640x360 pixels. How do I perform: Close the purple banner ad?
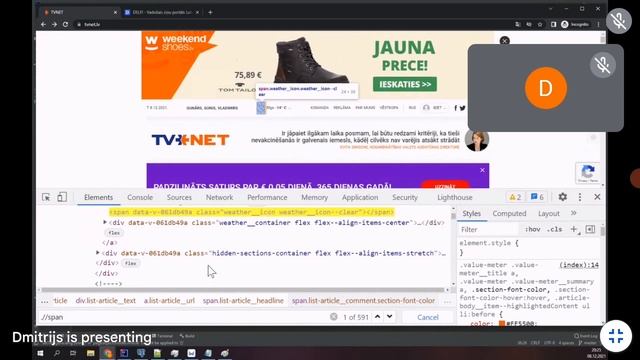click(482, 170)
